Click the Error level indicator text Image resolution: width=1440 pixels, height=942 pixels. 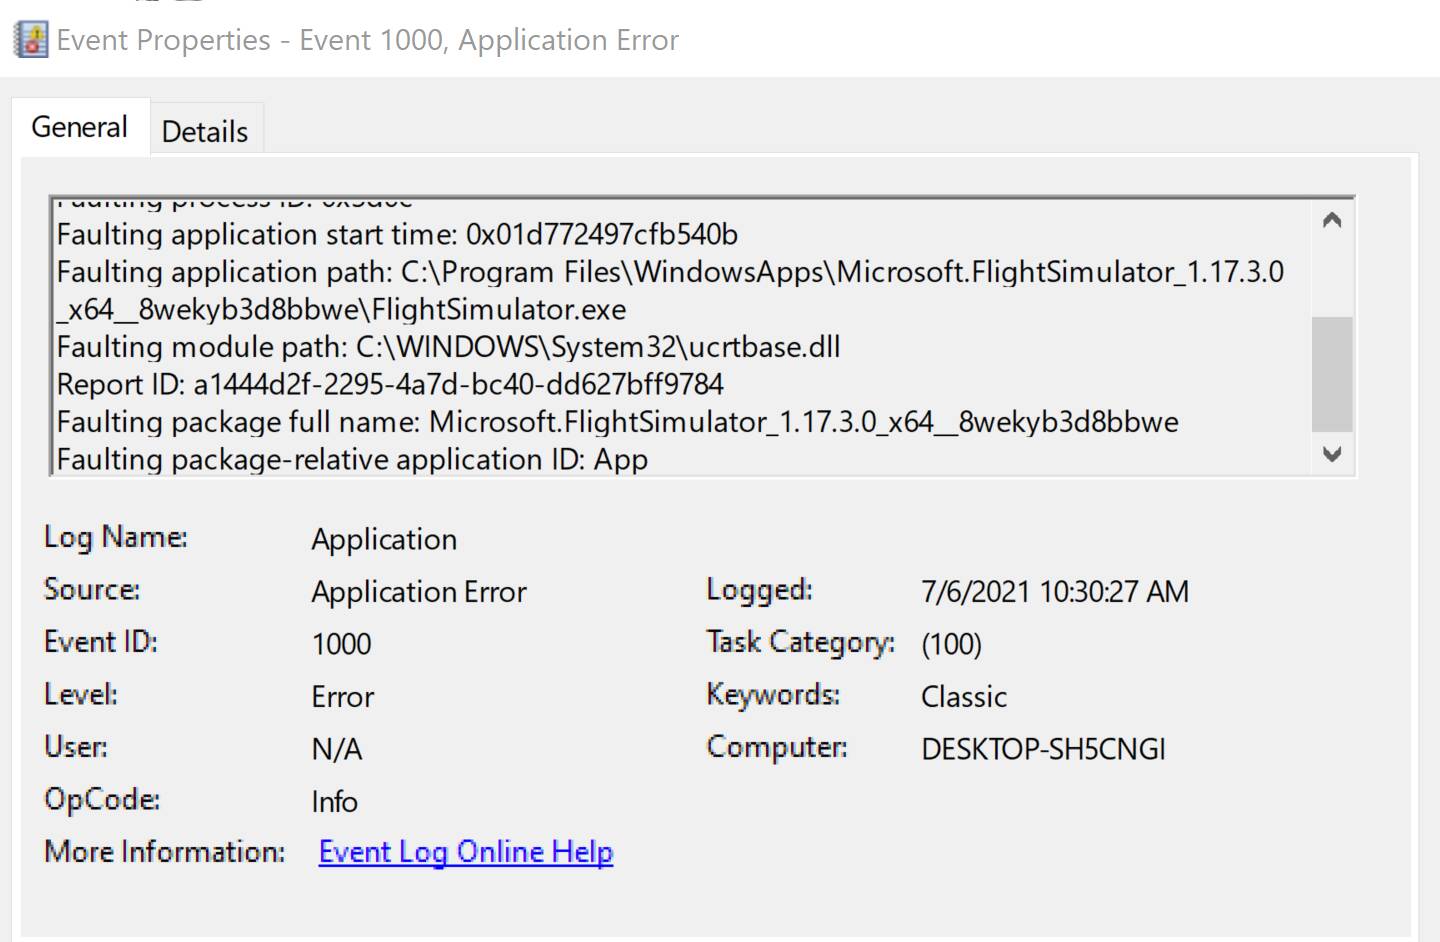pos(342,696)
